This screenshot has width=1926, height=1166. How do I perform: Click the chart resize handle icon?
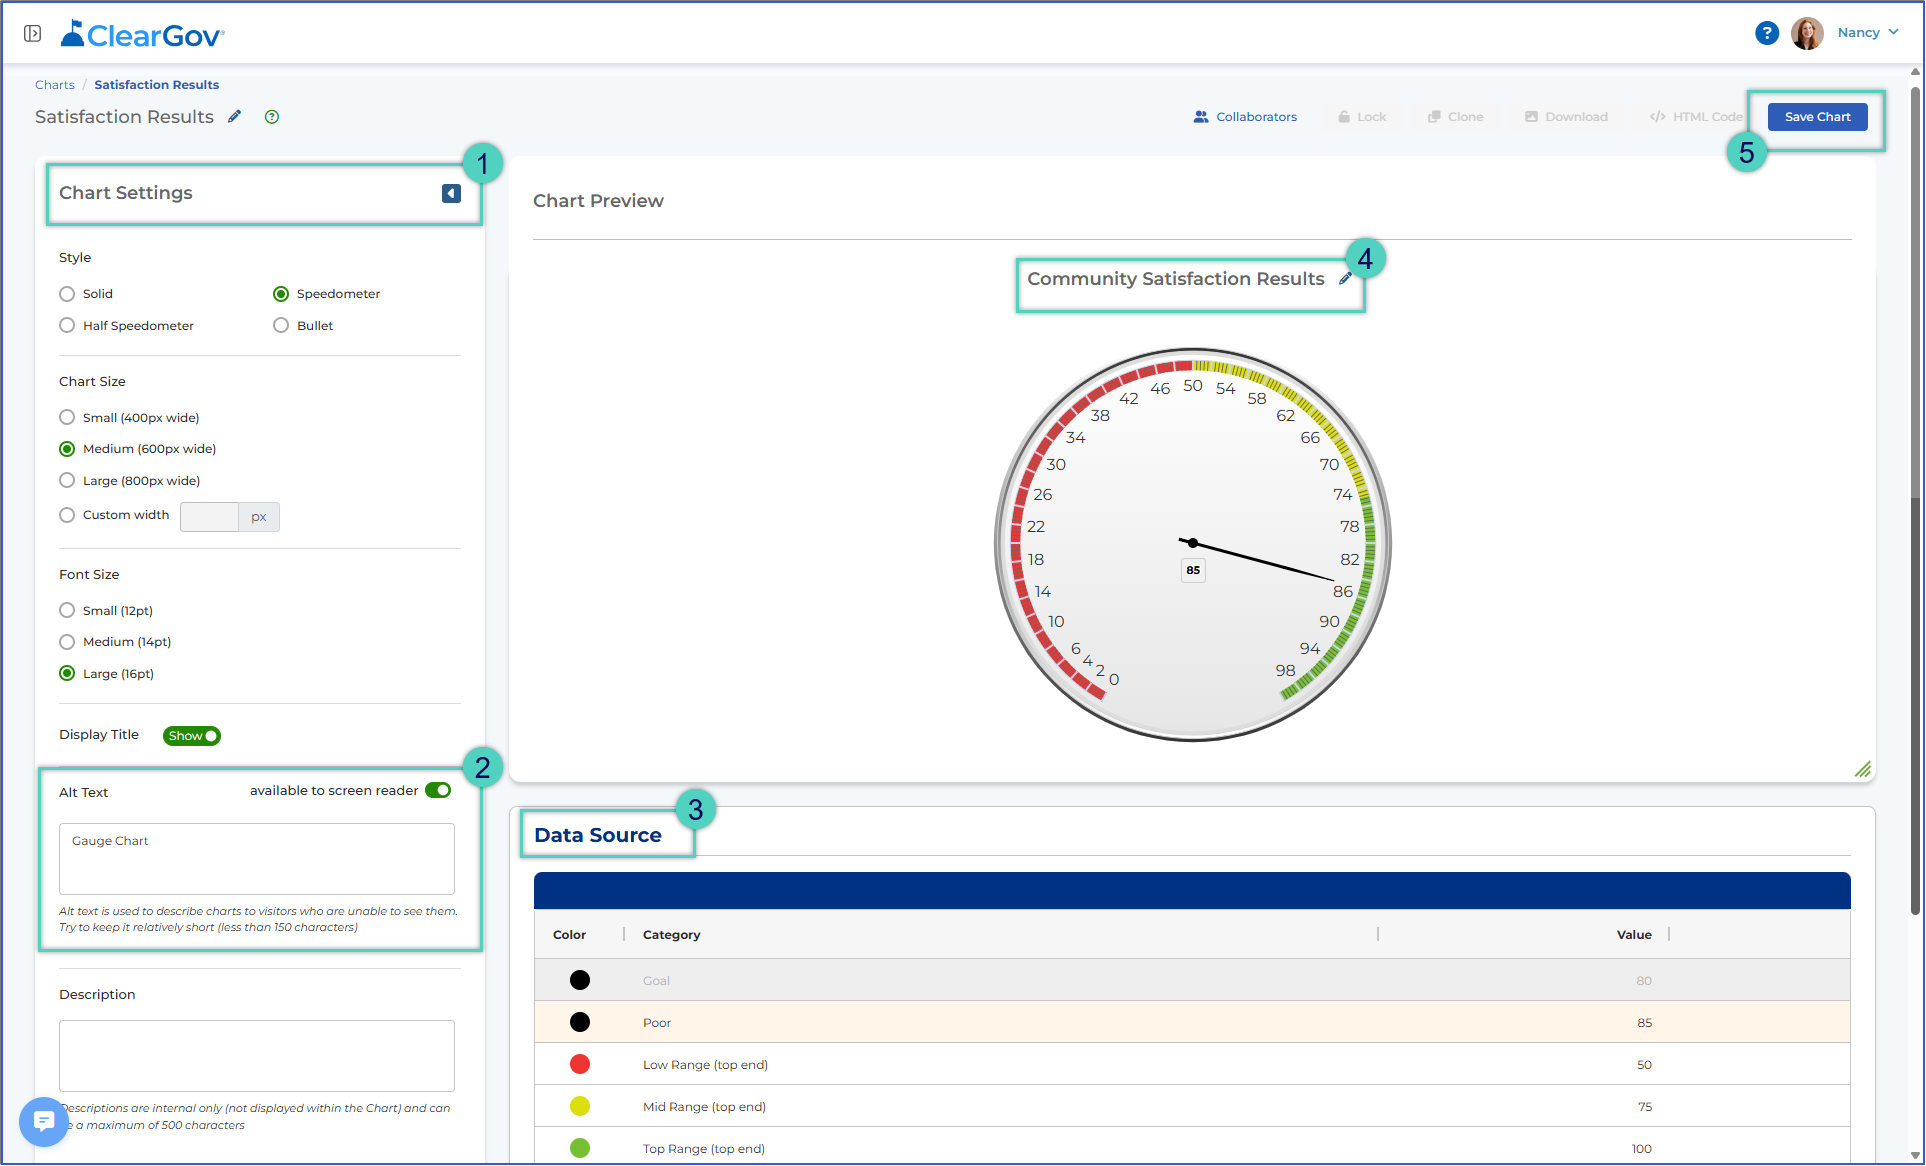[x=1862, y=769]
